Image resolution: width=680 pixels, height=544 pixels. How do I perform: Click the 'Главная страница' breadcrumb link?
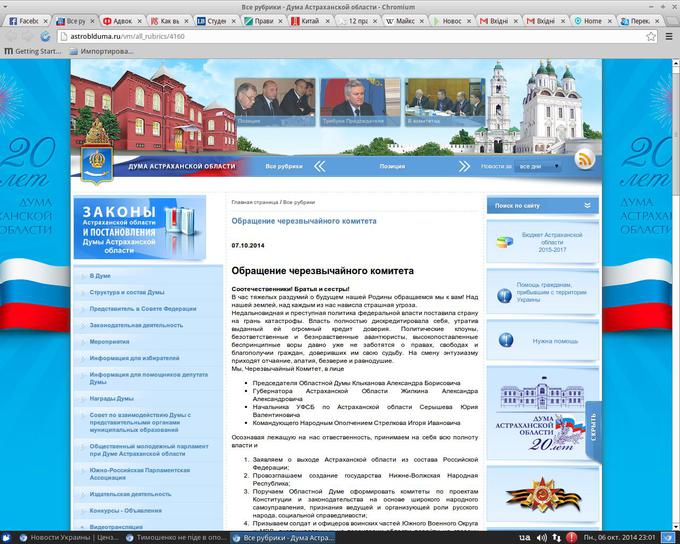coord(254,202)
